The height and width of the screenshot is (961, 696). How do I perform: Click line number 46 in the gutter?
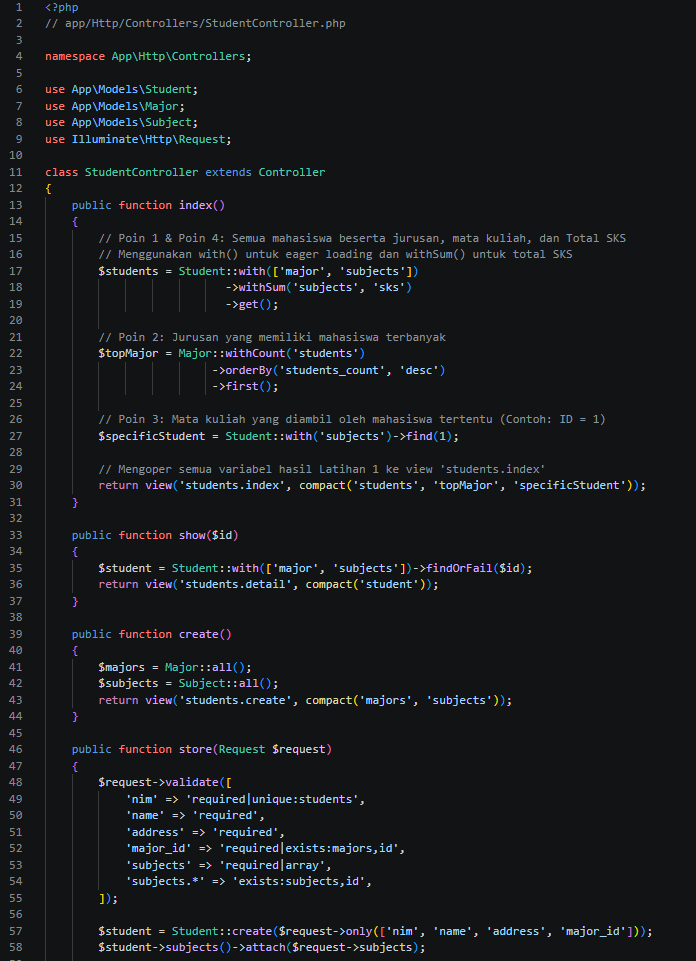[17, 750]
